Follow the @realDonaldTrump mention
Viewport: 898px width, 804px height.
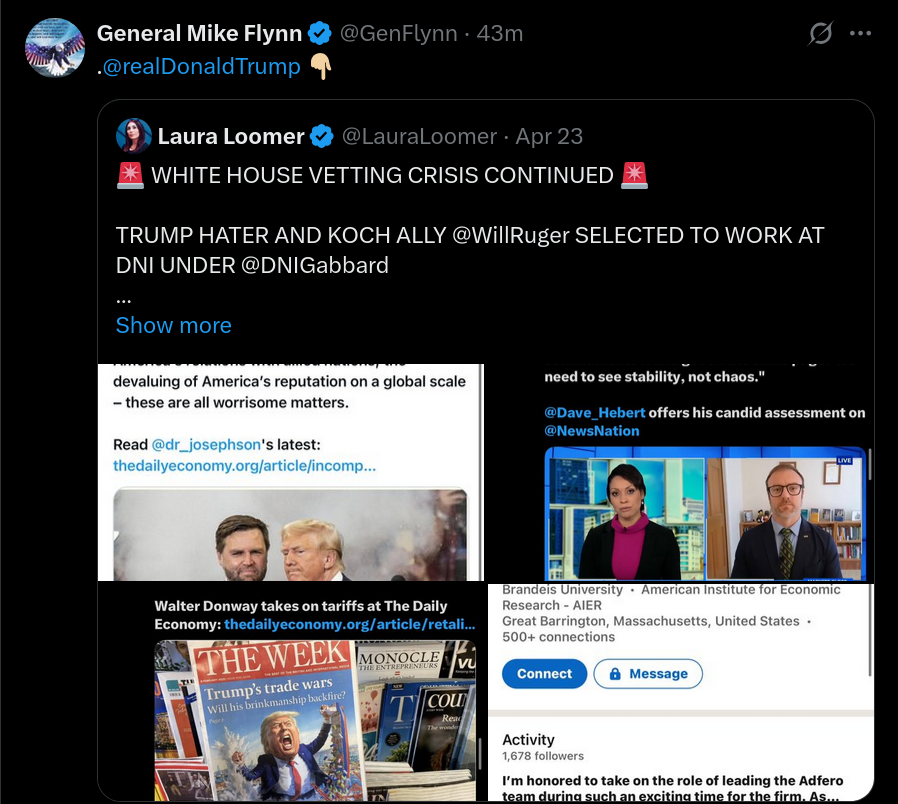pyautogui.click(x=201, y=66)
